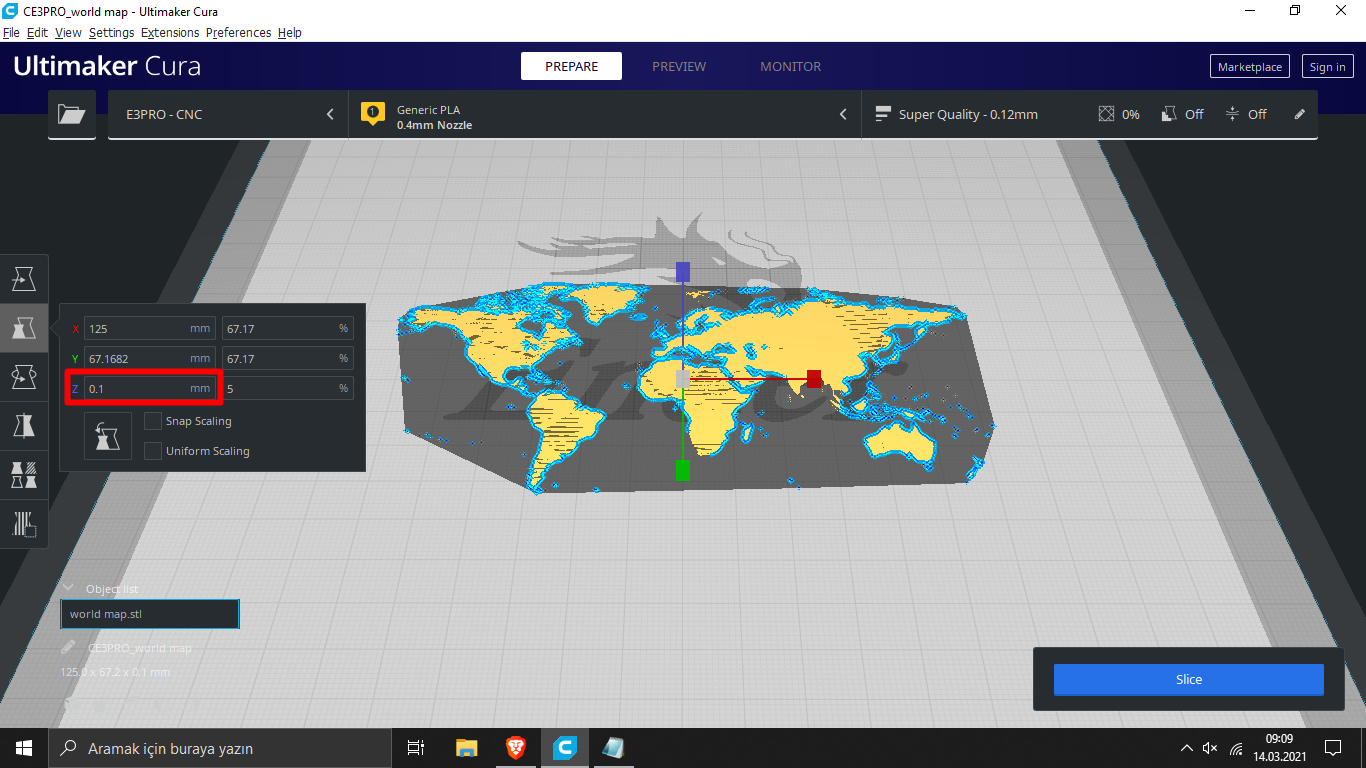1366x768 pixels.
Task: Launch Brave browser from the taskbar
Action: pyautogui.click(x=516, y=748)
